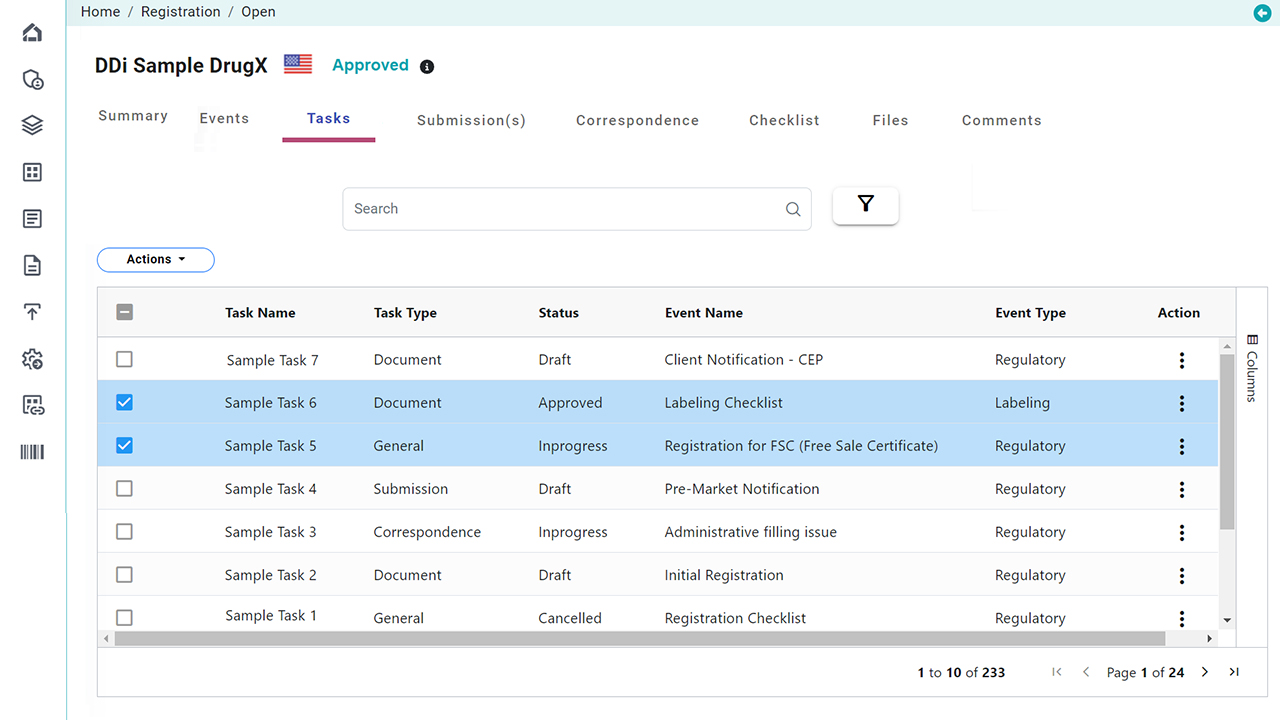This screenshot has width=1280, height=720.
Task: Click the upload arrow sidebar icon
Action: 32,311
